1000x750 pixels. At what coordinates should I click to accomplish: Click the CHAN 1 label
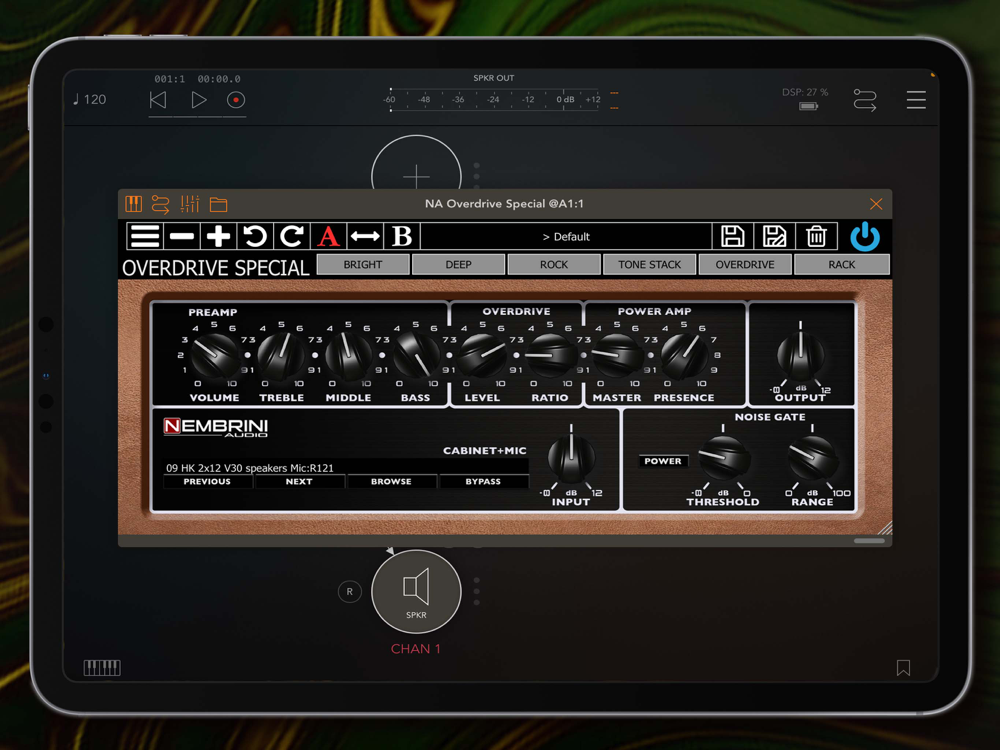pyautogui.click(x=416, y=649)
